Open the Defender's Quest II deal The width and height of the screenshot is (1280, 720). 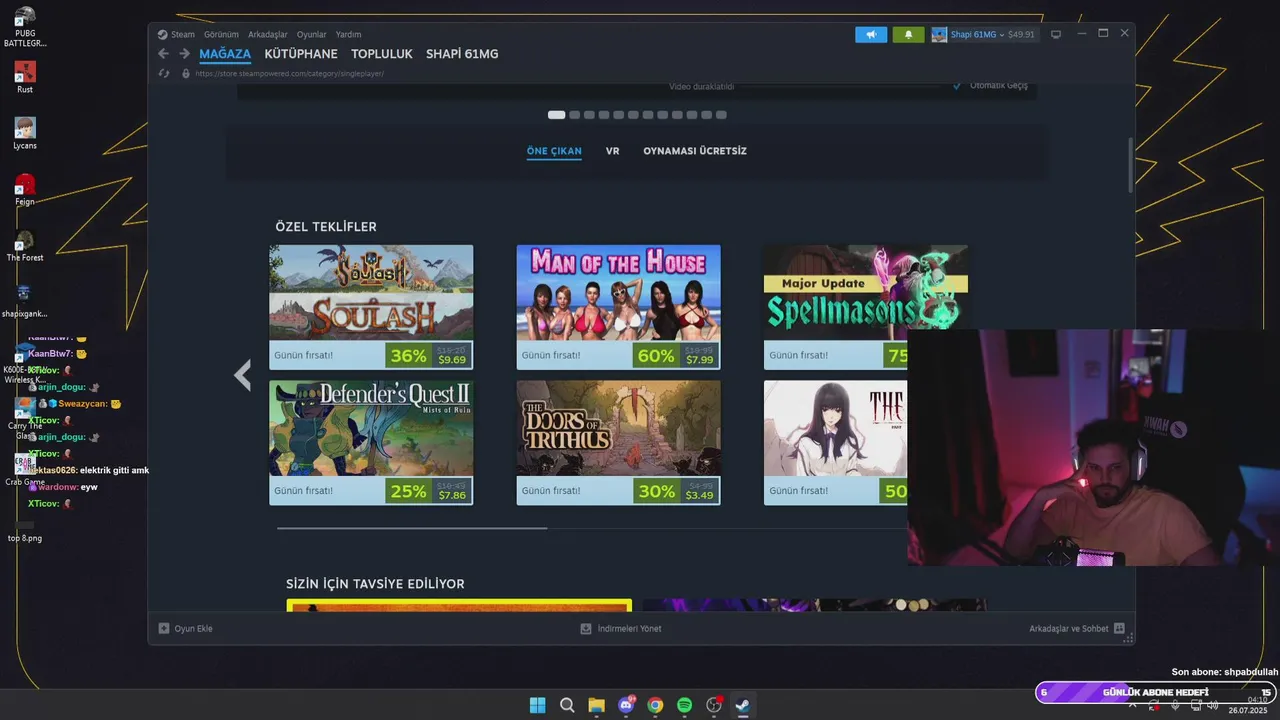[371, 442]
